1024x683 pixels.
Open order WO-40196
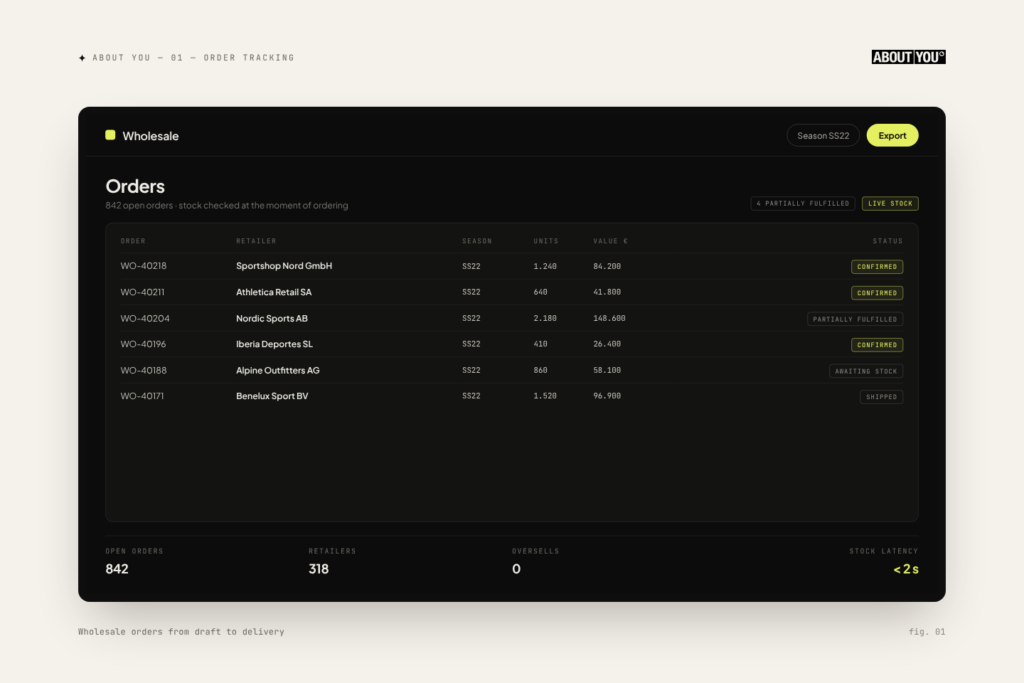tap(143, 344)
